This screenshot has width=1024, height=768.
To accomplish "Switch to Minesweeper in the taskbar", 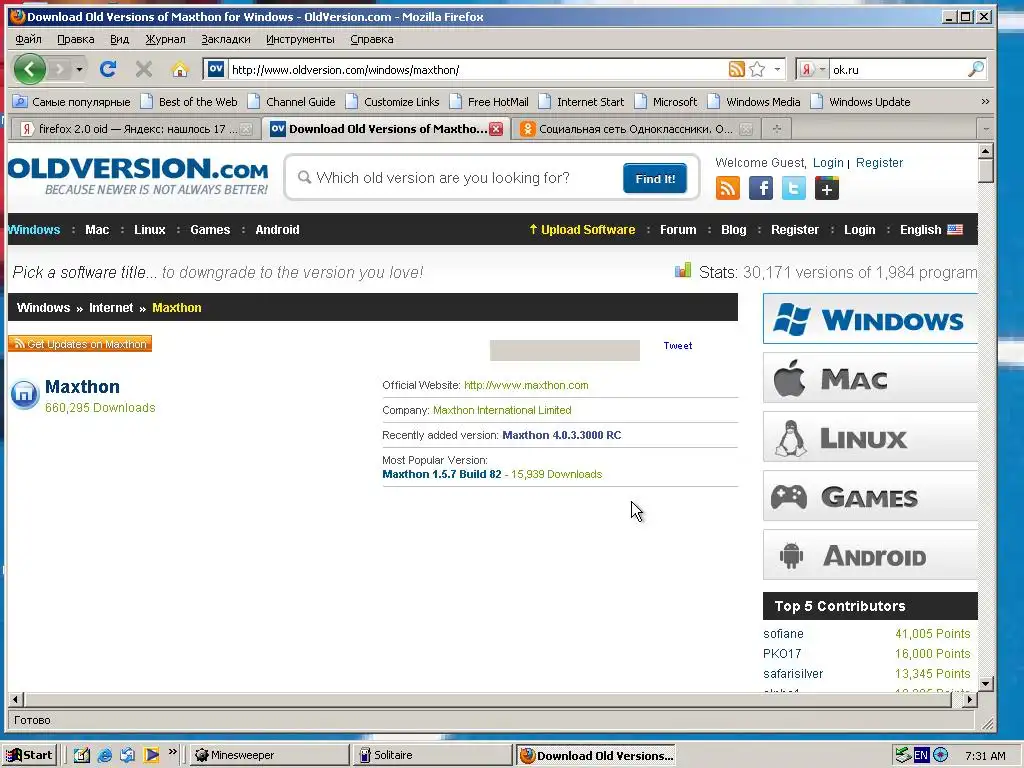I will [x=269, y=755].
